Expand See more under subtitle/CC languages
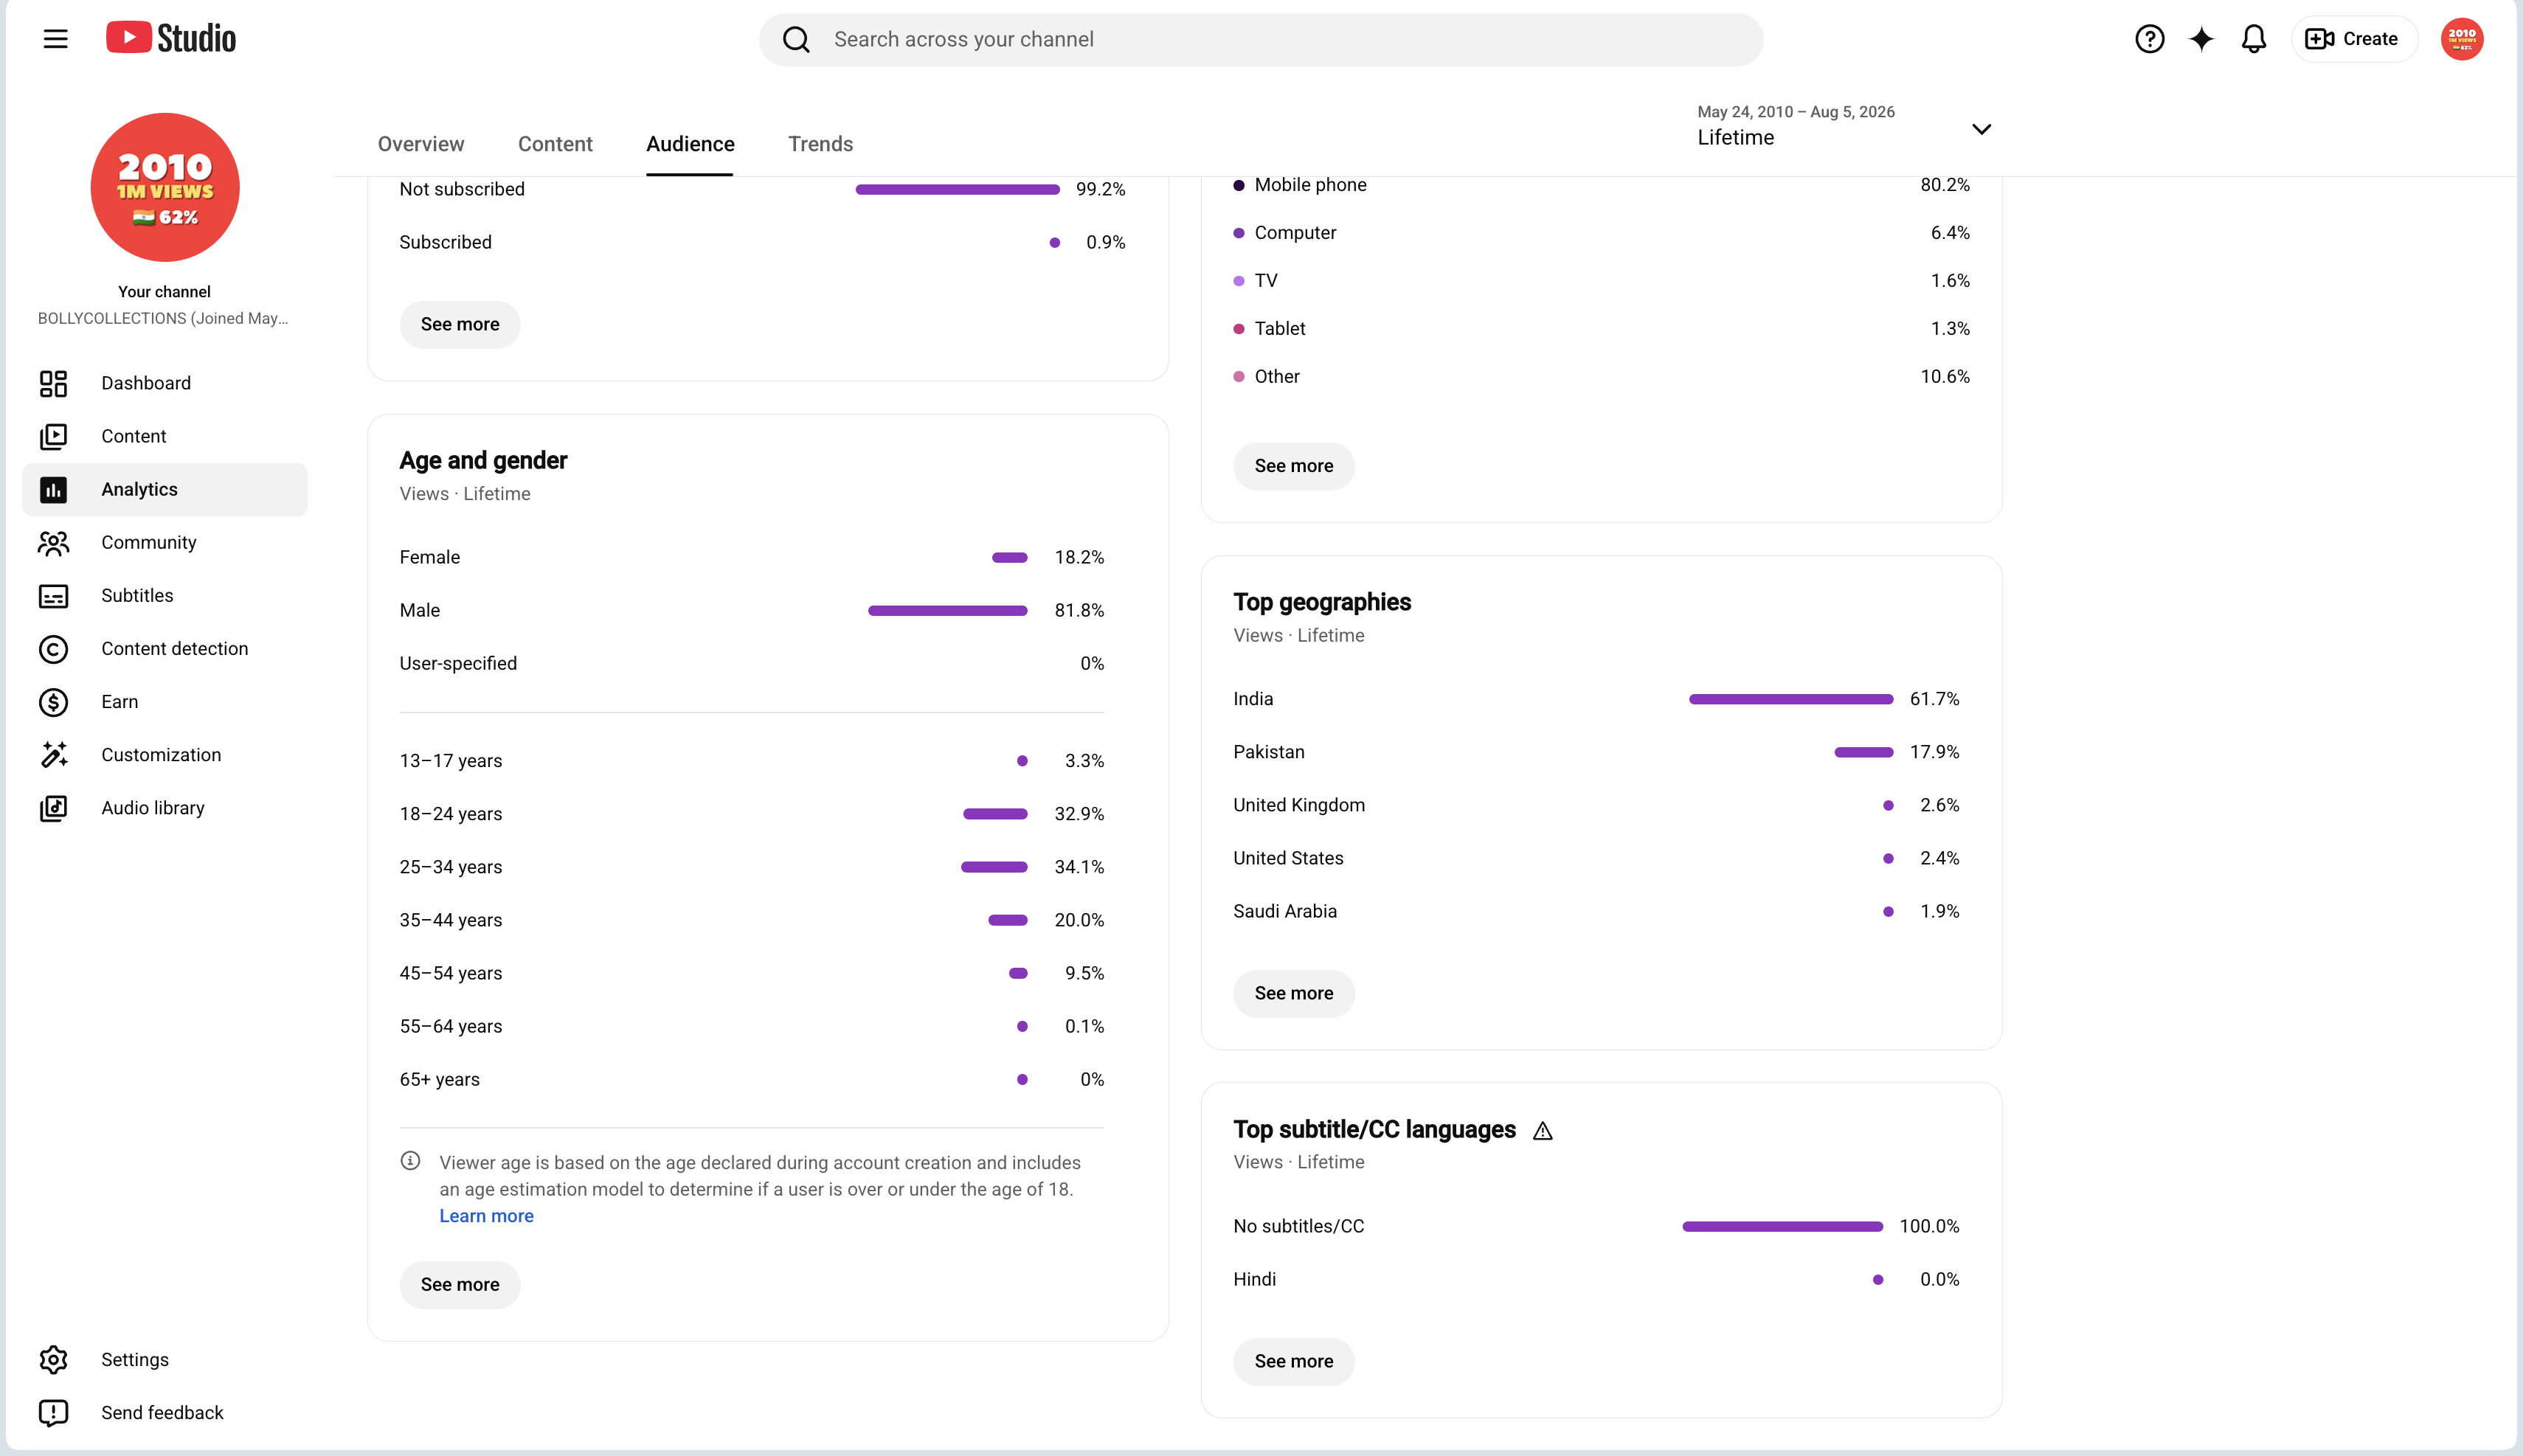This screenshot has height=1456, width=2523. (x=1294, y=1362)
